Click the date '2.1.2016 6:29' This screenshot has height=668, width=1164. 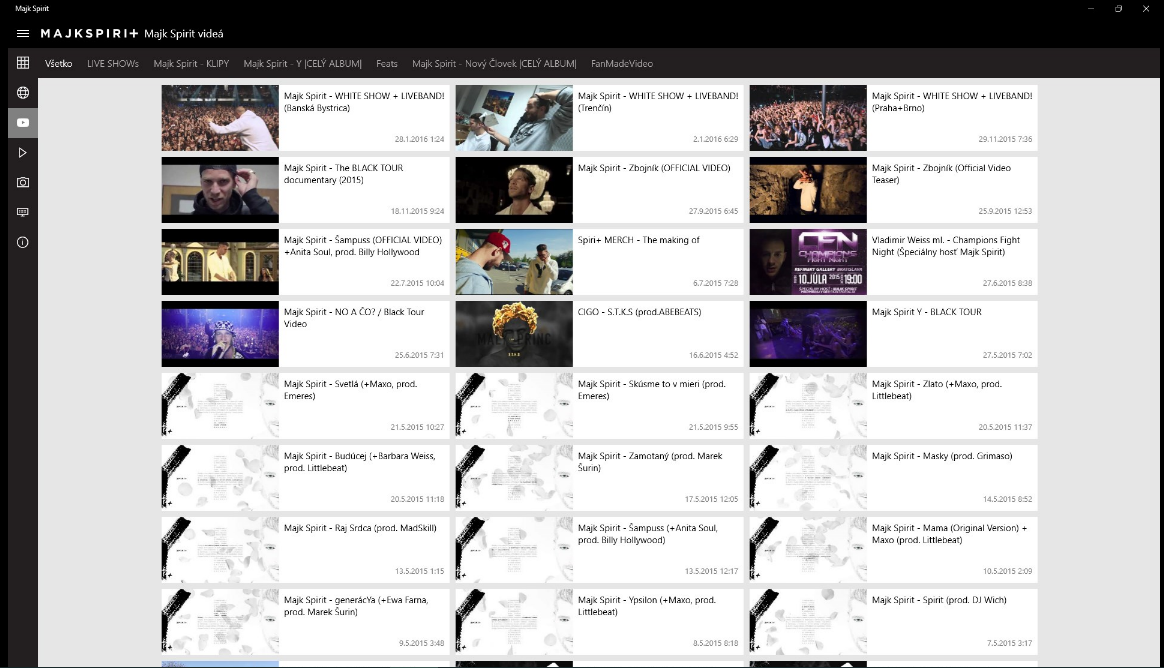(716, 139)
